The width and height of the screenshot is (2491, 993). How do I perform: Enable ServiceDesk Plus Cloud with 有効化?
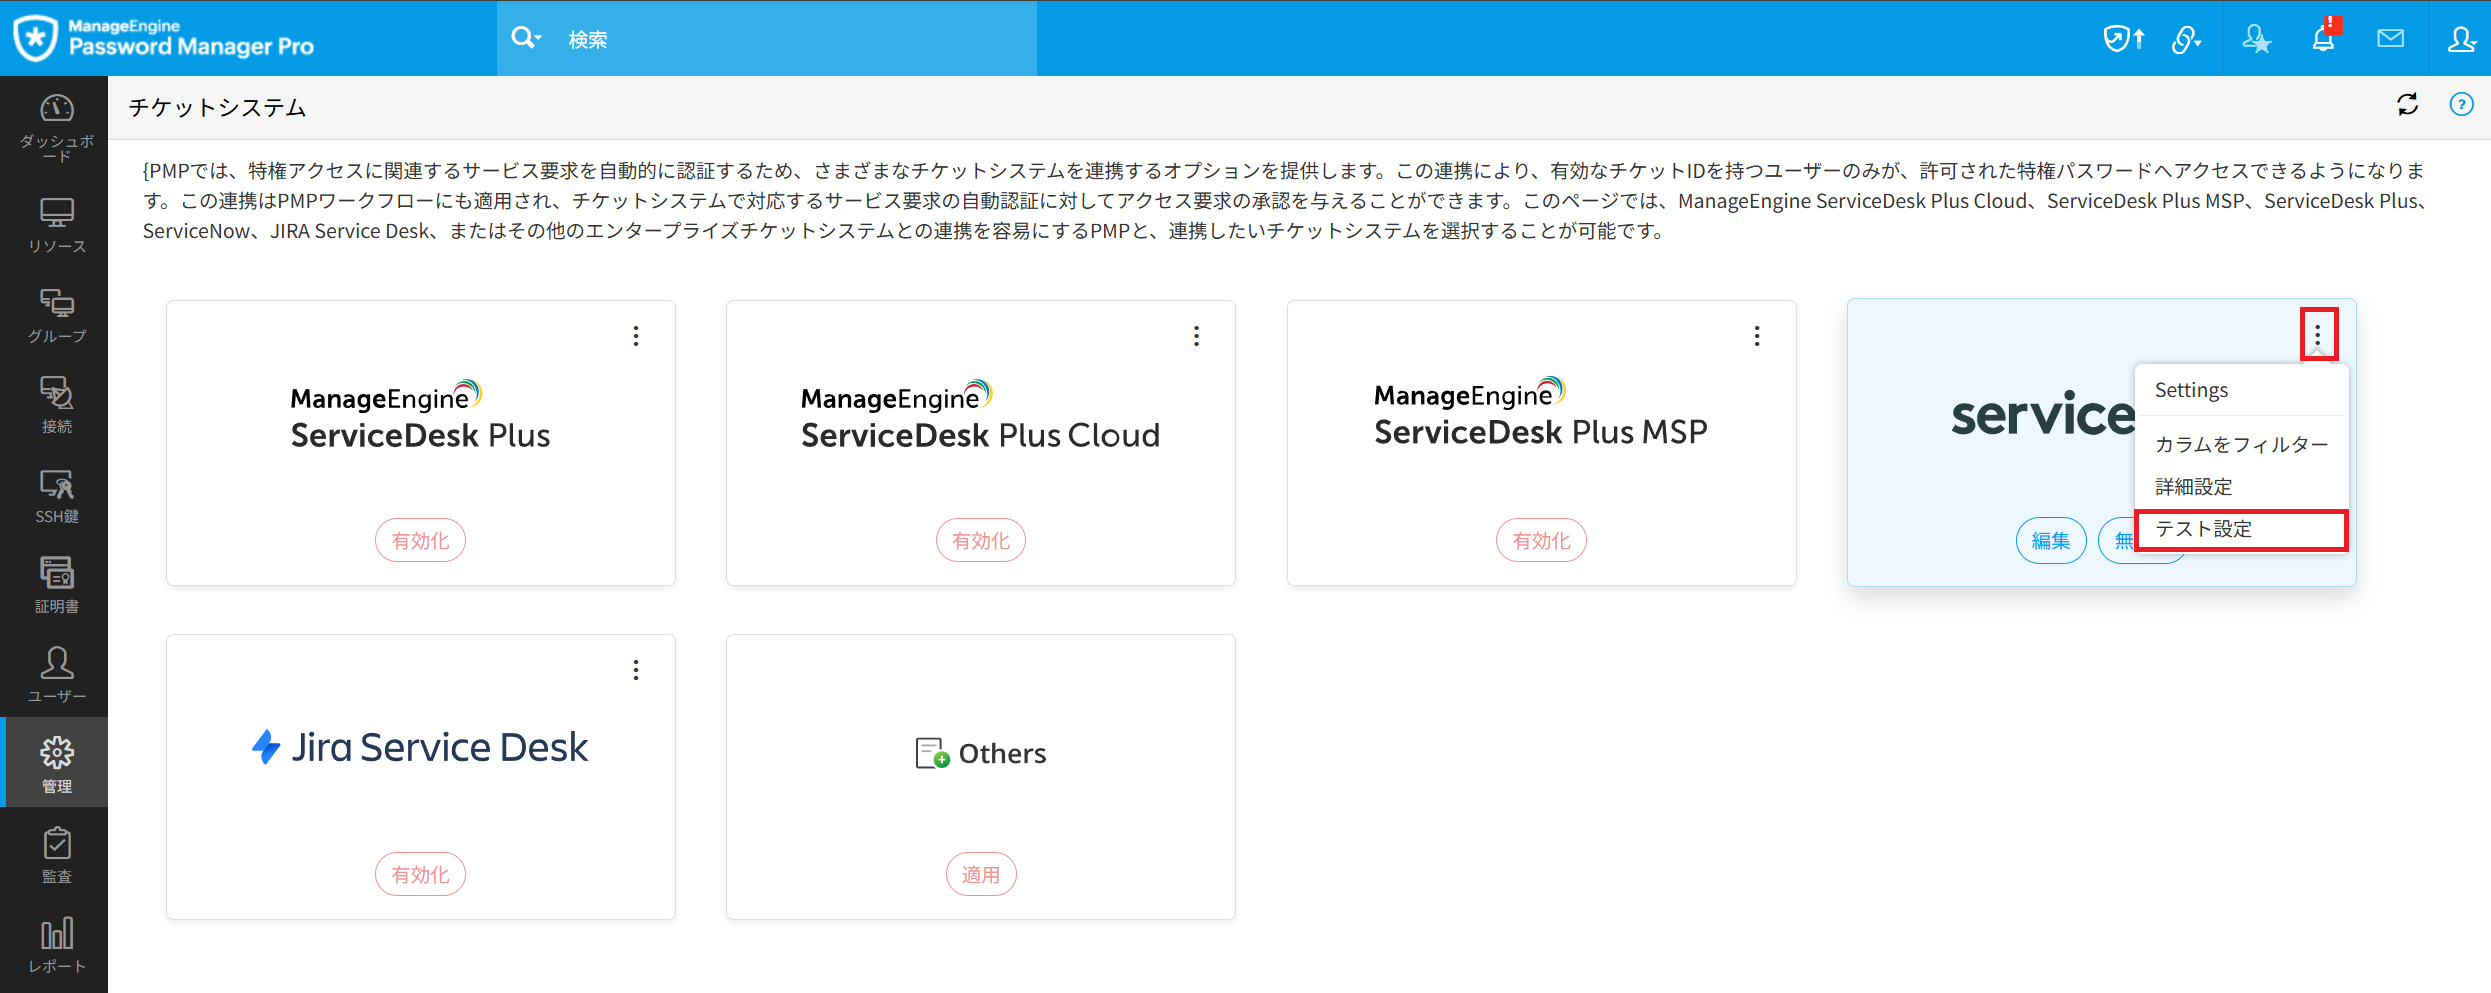[x=980, y=541]
